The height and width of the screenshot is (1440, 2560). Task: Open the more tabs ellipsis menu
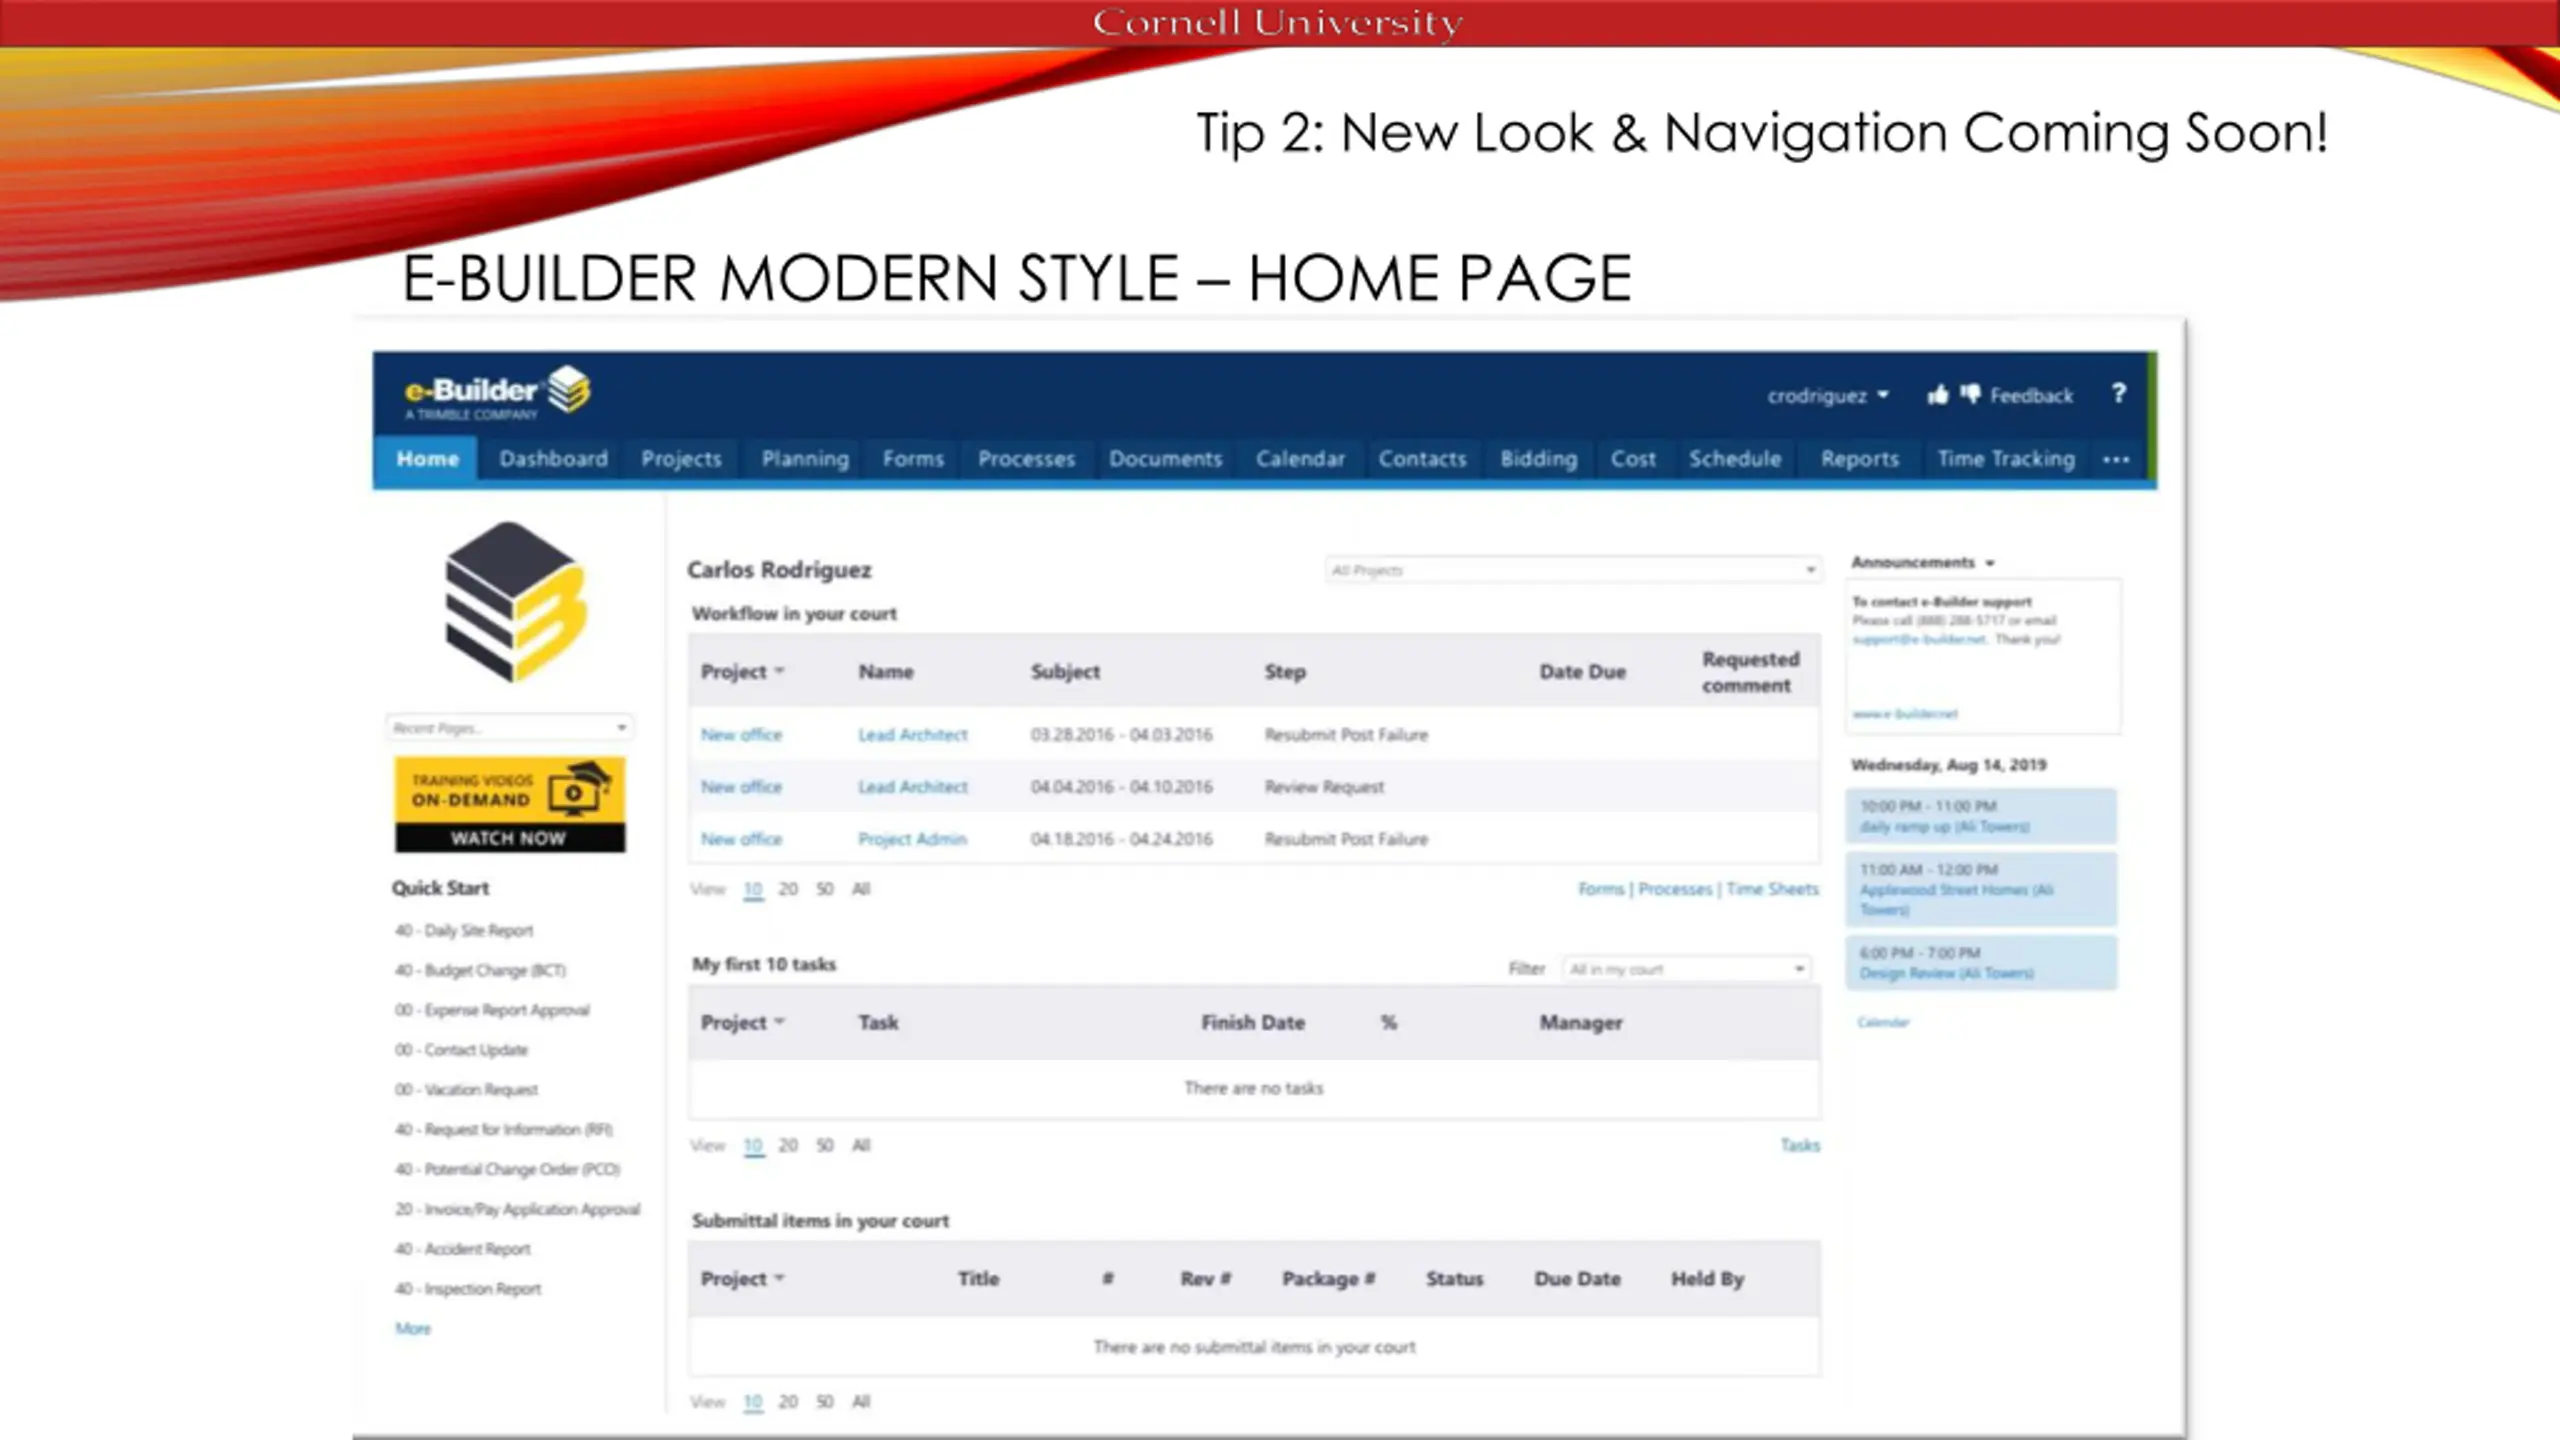pos(2116,460)
